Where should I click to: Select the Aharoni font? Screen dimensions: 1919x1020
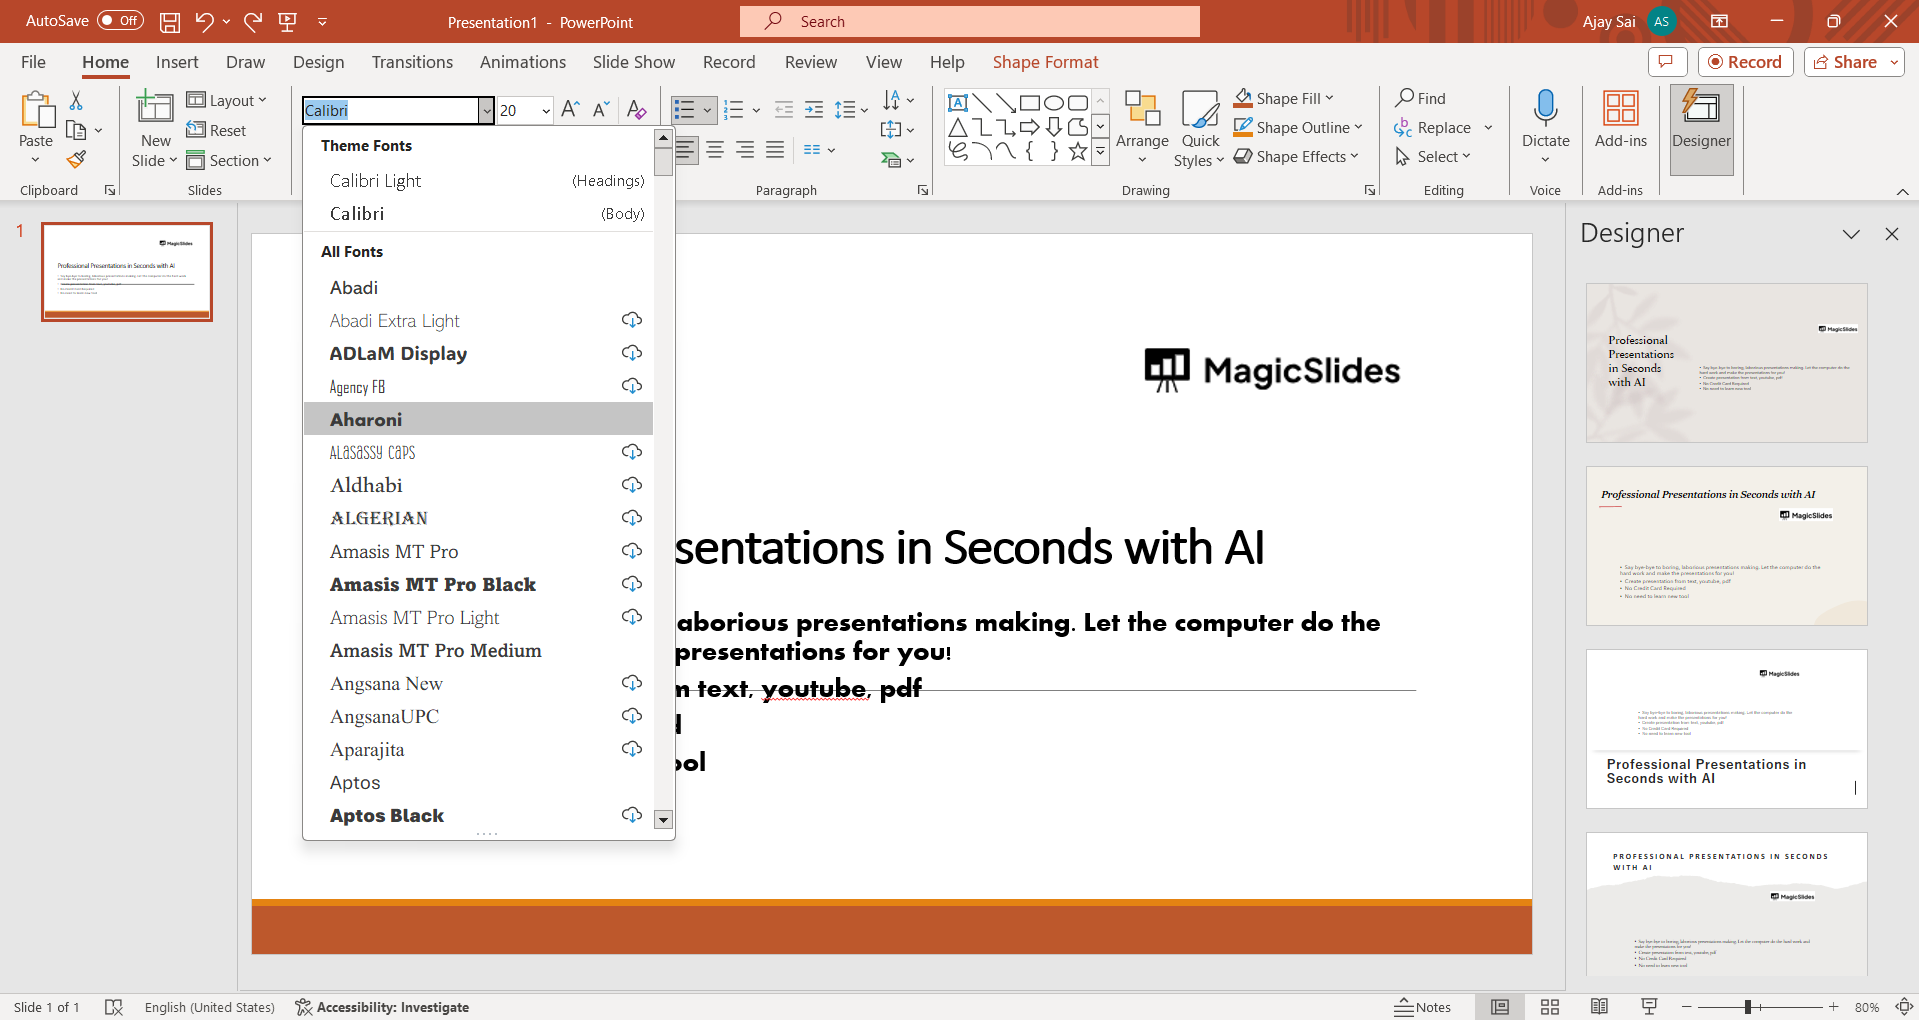pyautogui.click(x=367, y=419)
